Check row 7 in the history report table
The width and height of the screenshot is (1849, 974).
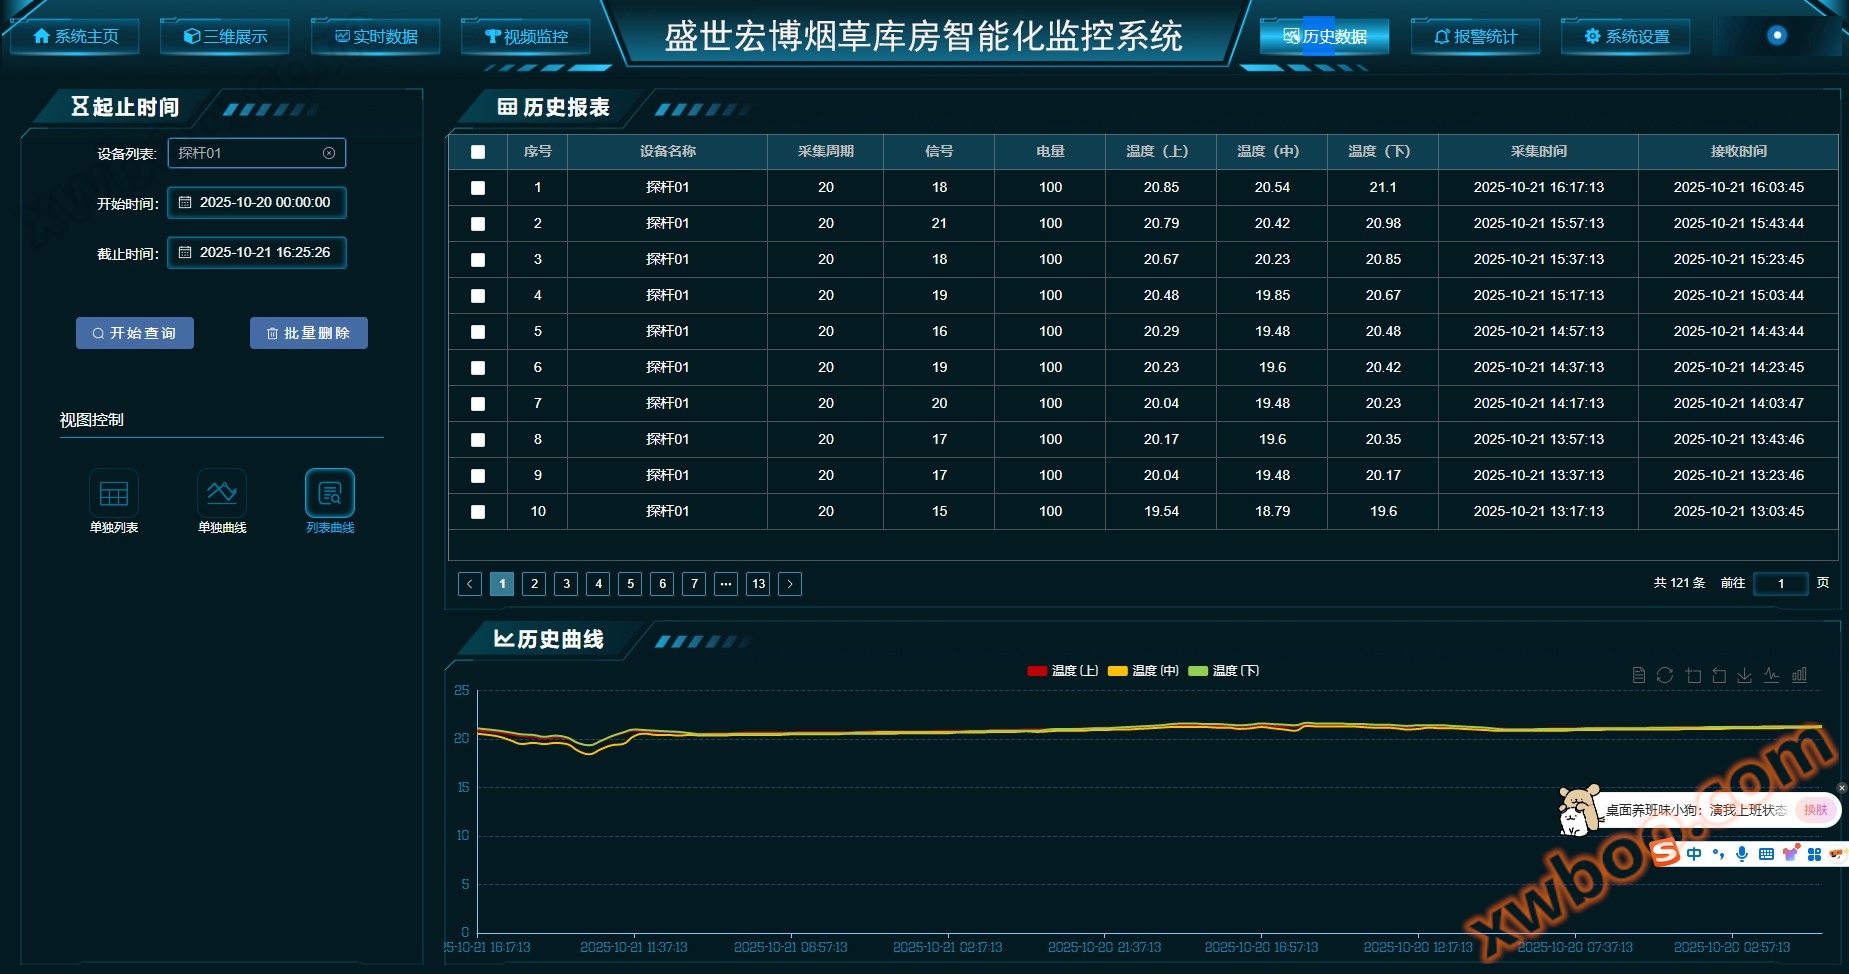[478, 404]
